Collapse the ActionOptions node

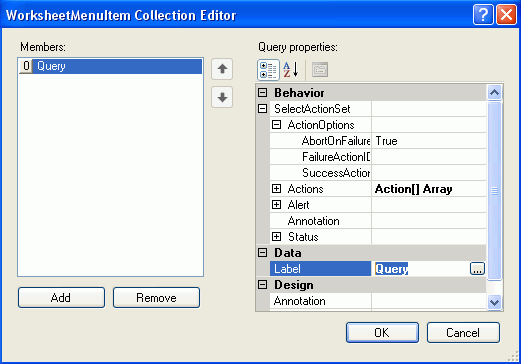[x=276, y=125]
